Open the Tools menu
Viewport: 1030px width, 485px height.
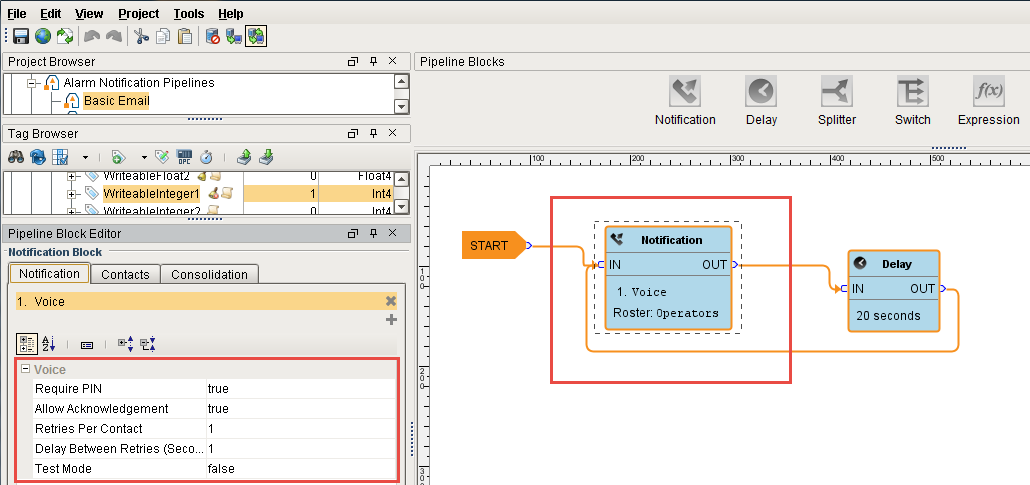[x=189, y=14]
